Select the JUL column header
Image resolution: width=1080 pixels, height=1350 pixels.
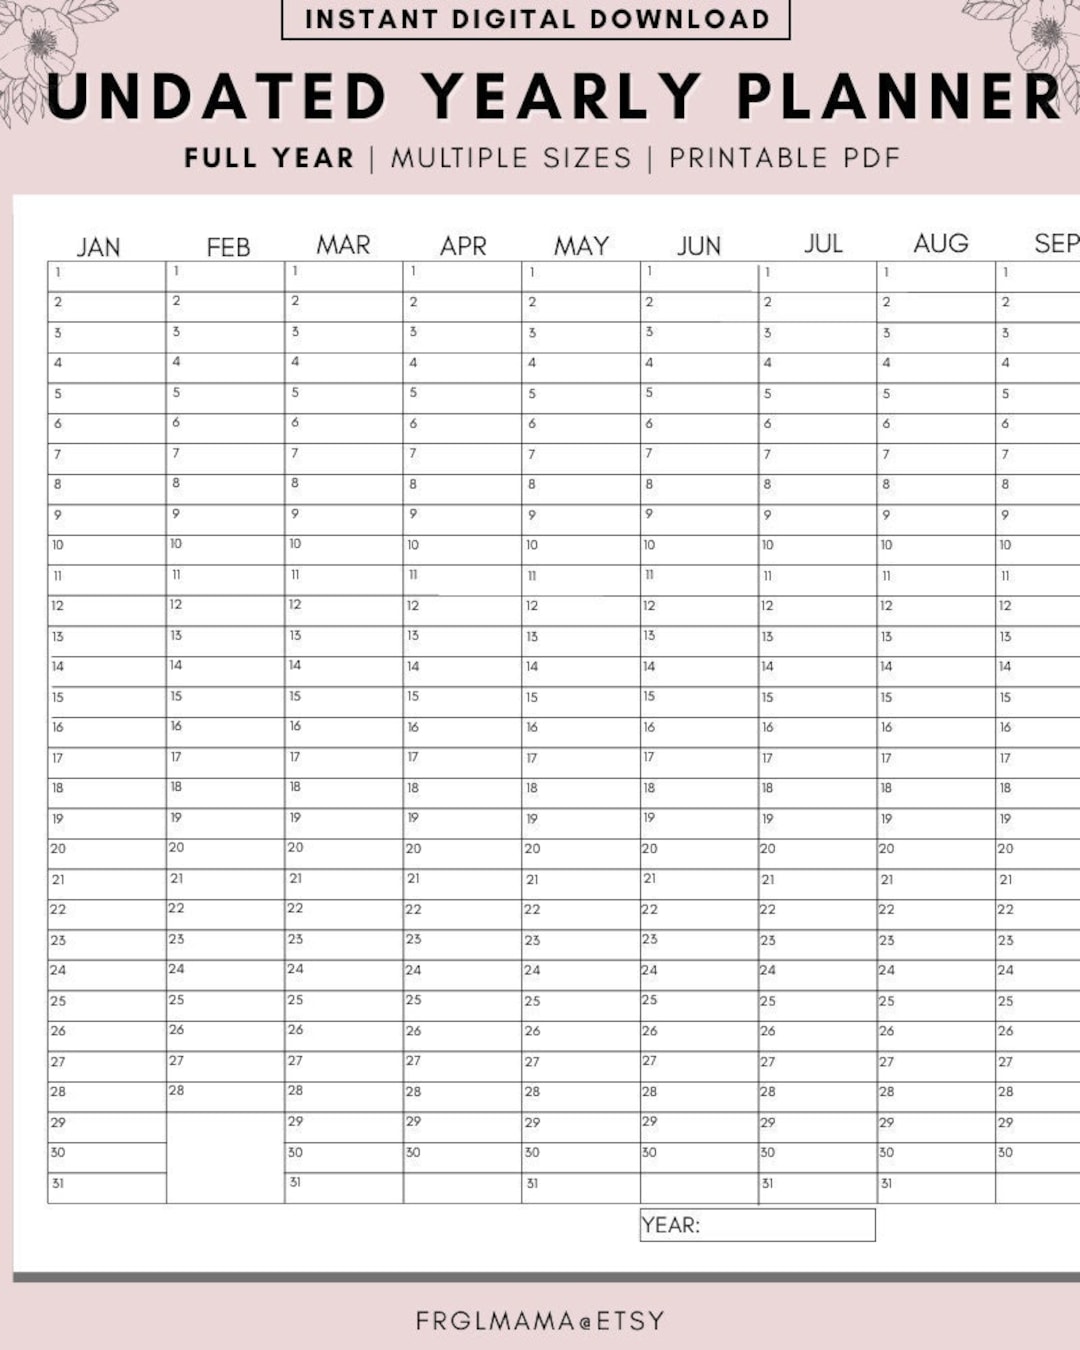(823, 243)
